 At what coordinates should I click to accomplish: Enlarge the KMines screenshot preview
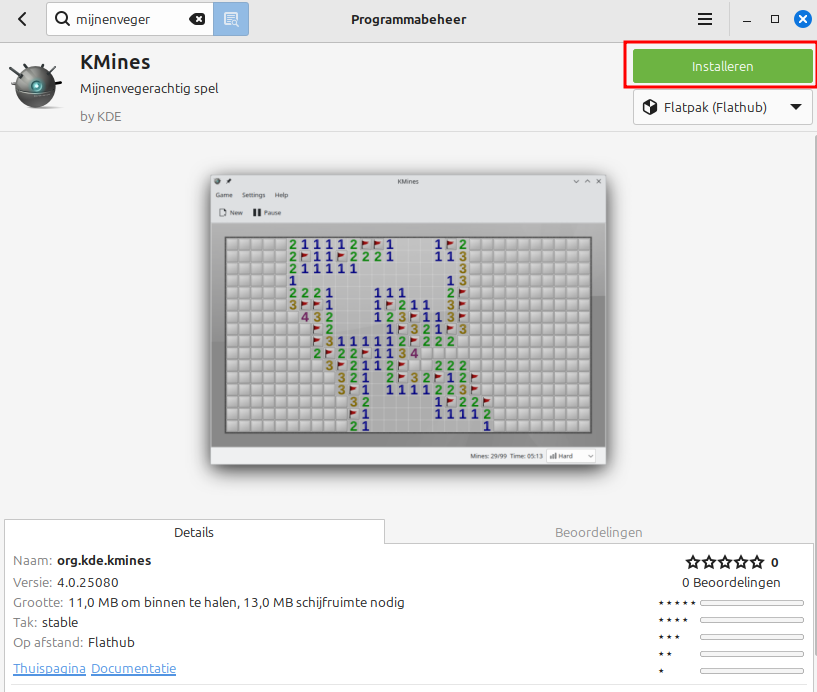tap(408, 318)
